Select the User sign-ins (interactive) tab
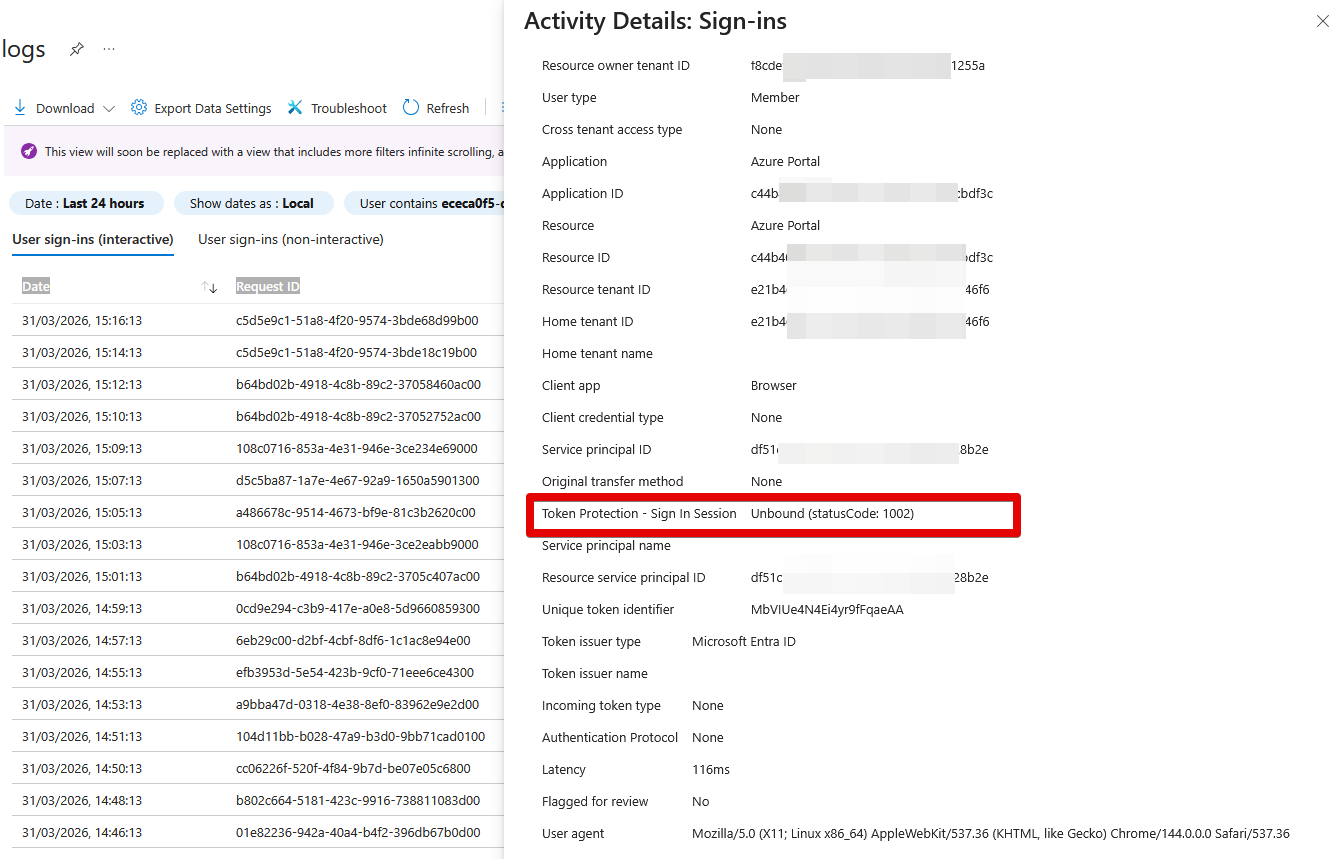Screen dimensions: 1329x859 click(x=93, y=239)
